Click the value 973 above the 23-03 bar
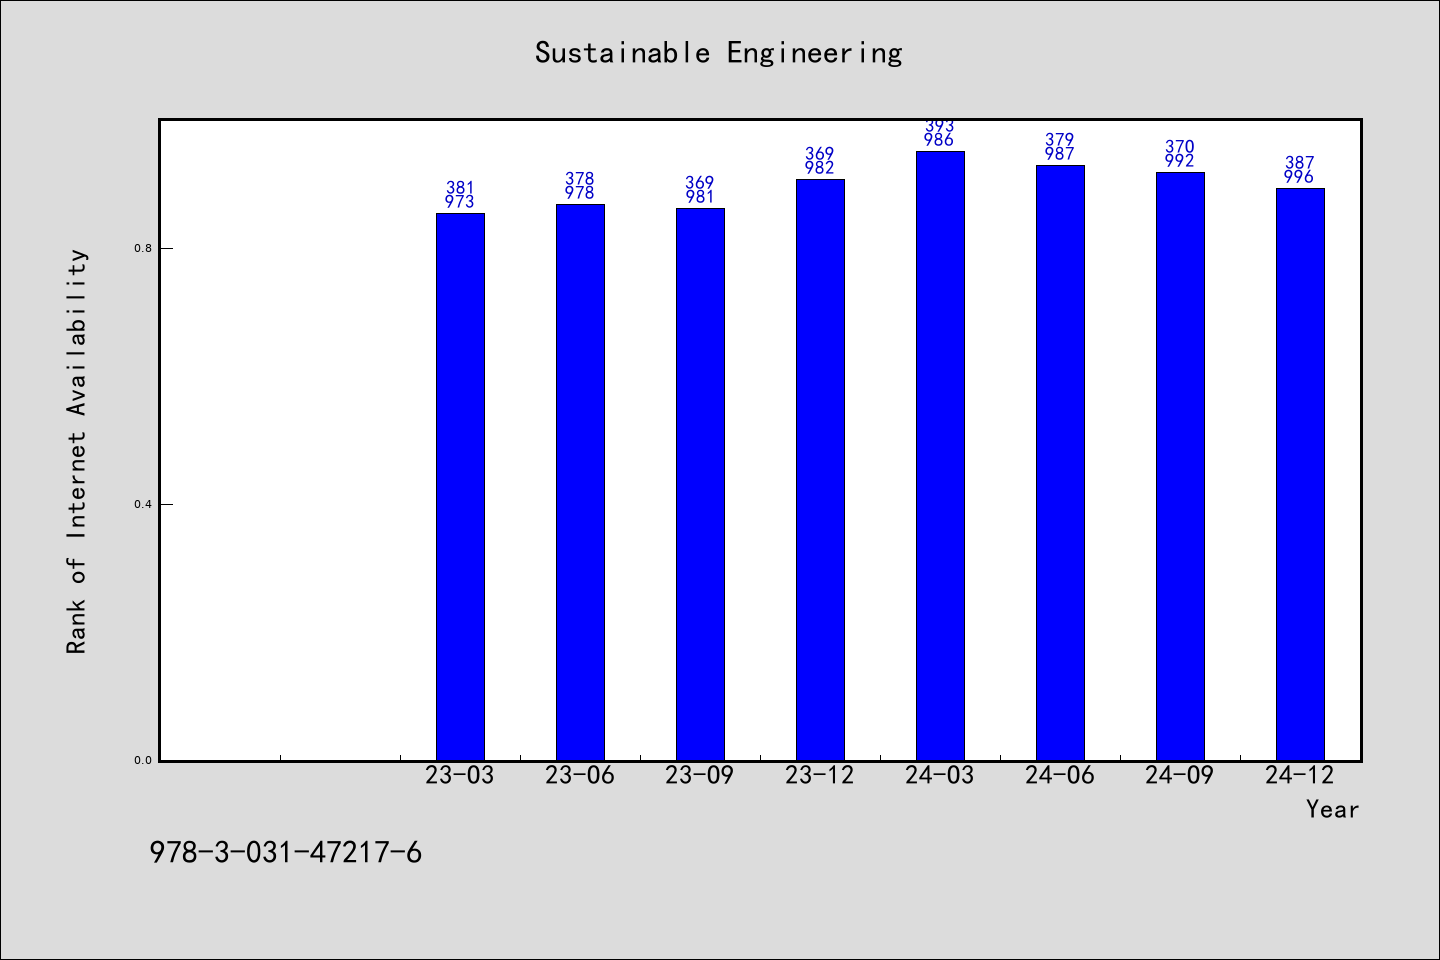The image size is (1440, 960). click(x=460, y=202)
